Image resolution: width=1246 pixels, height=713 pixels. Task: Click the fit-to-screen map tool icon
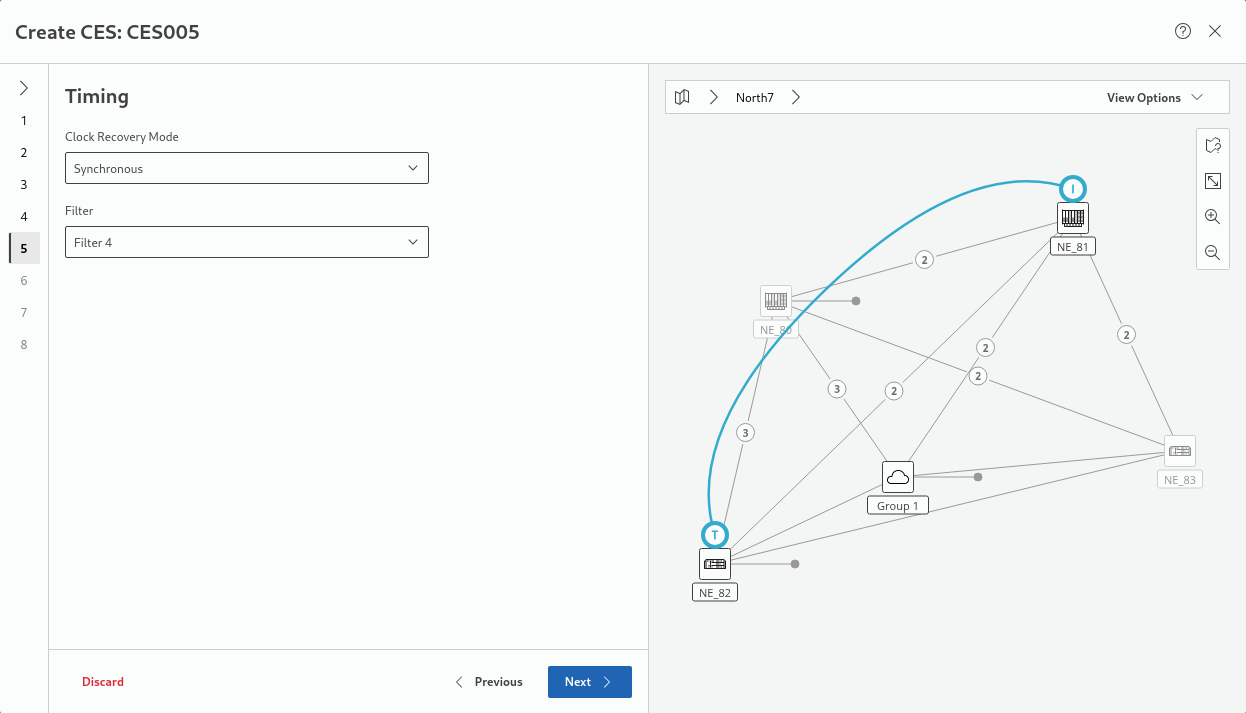1212,181
